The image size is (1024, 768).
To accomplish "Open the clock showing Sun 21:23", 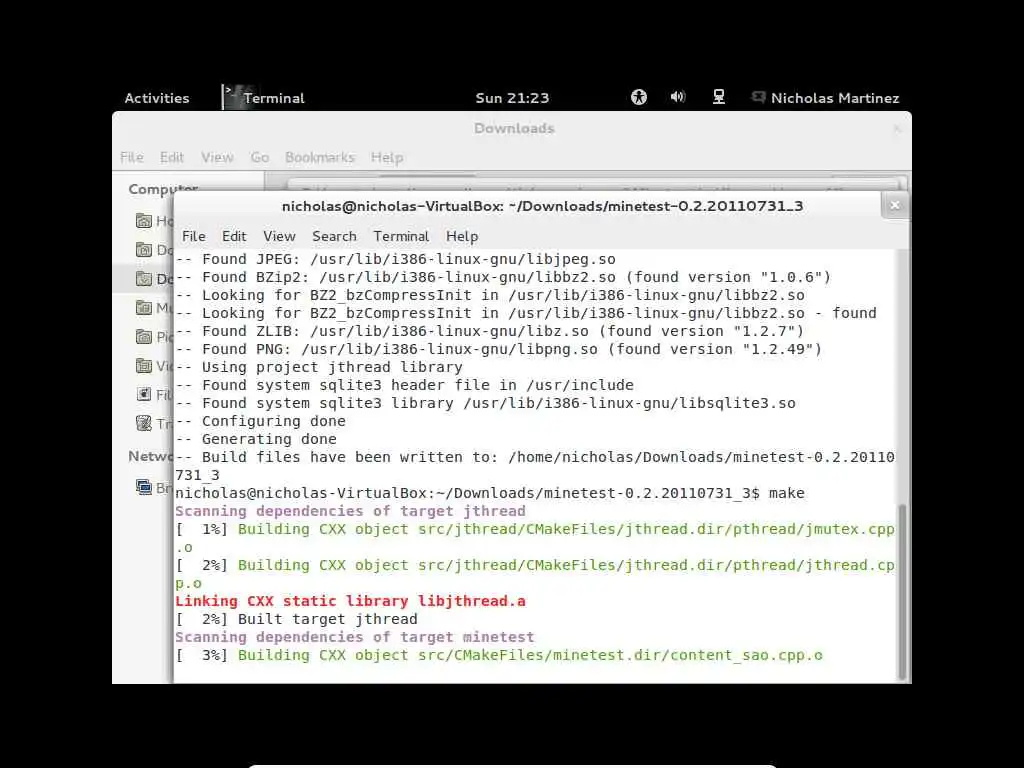I will click(512, 98).
